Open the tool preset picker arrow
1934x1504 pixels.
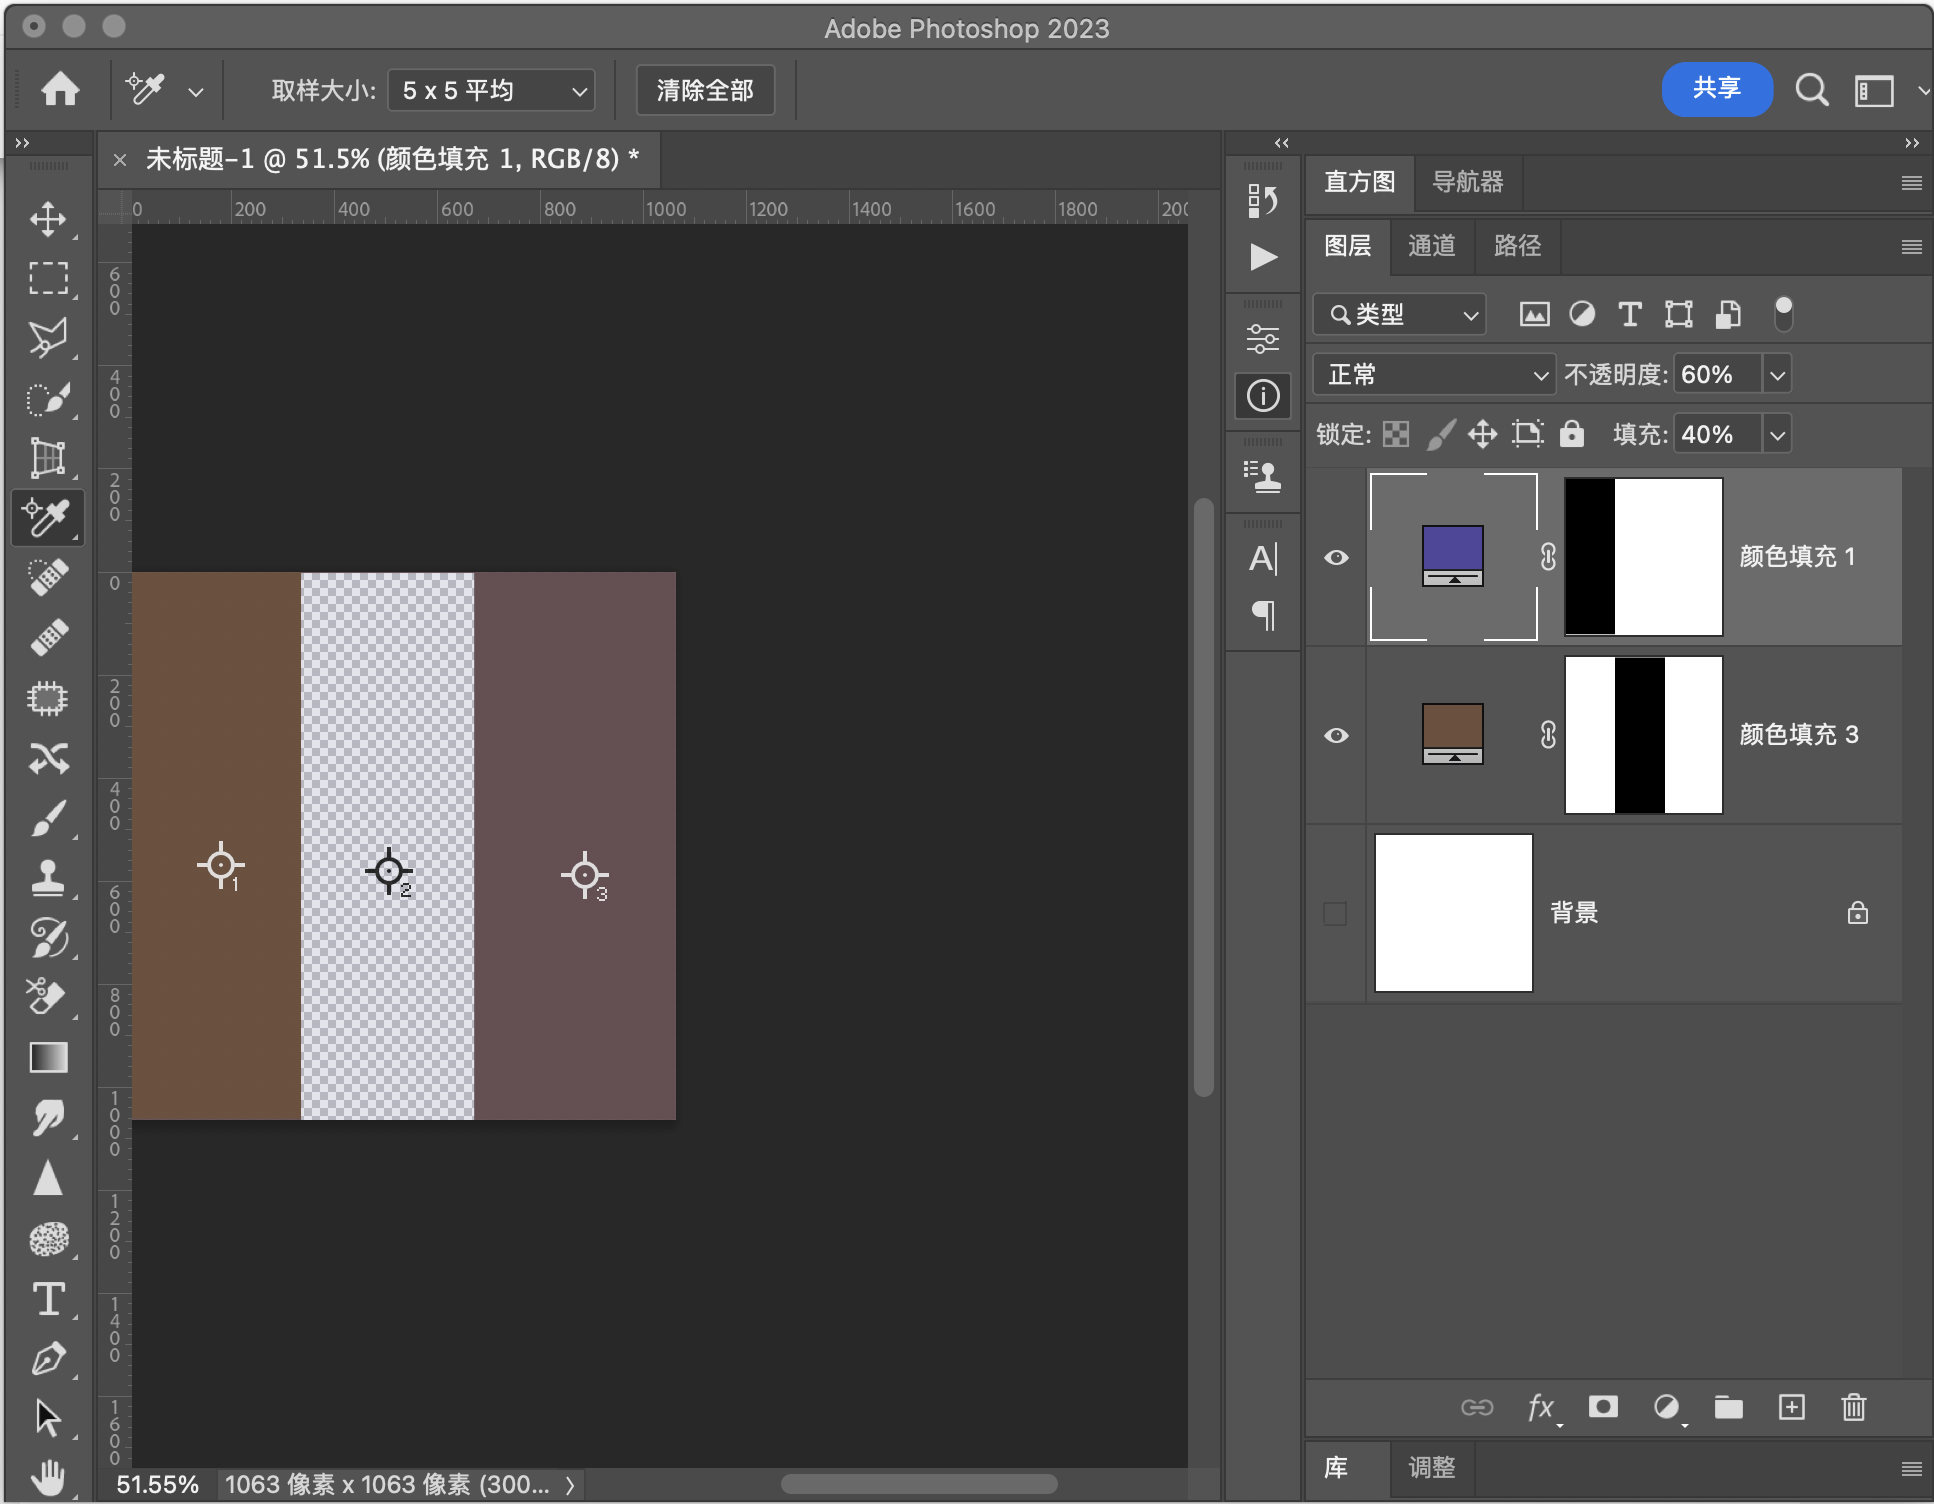196,92
